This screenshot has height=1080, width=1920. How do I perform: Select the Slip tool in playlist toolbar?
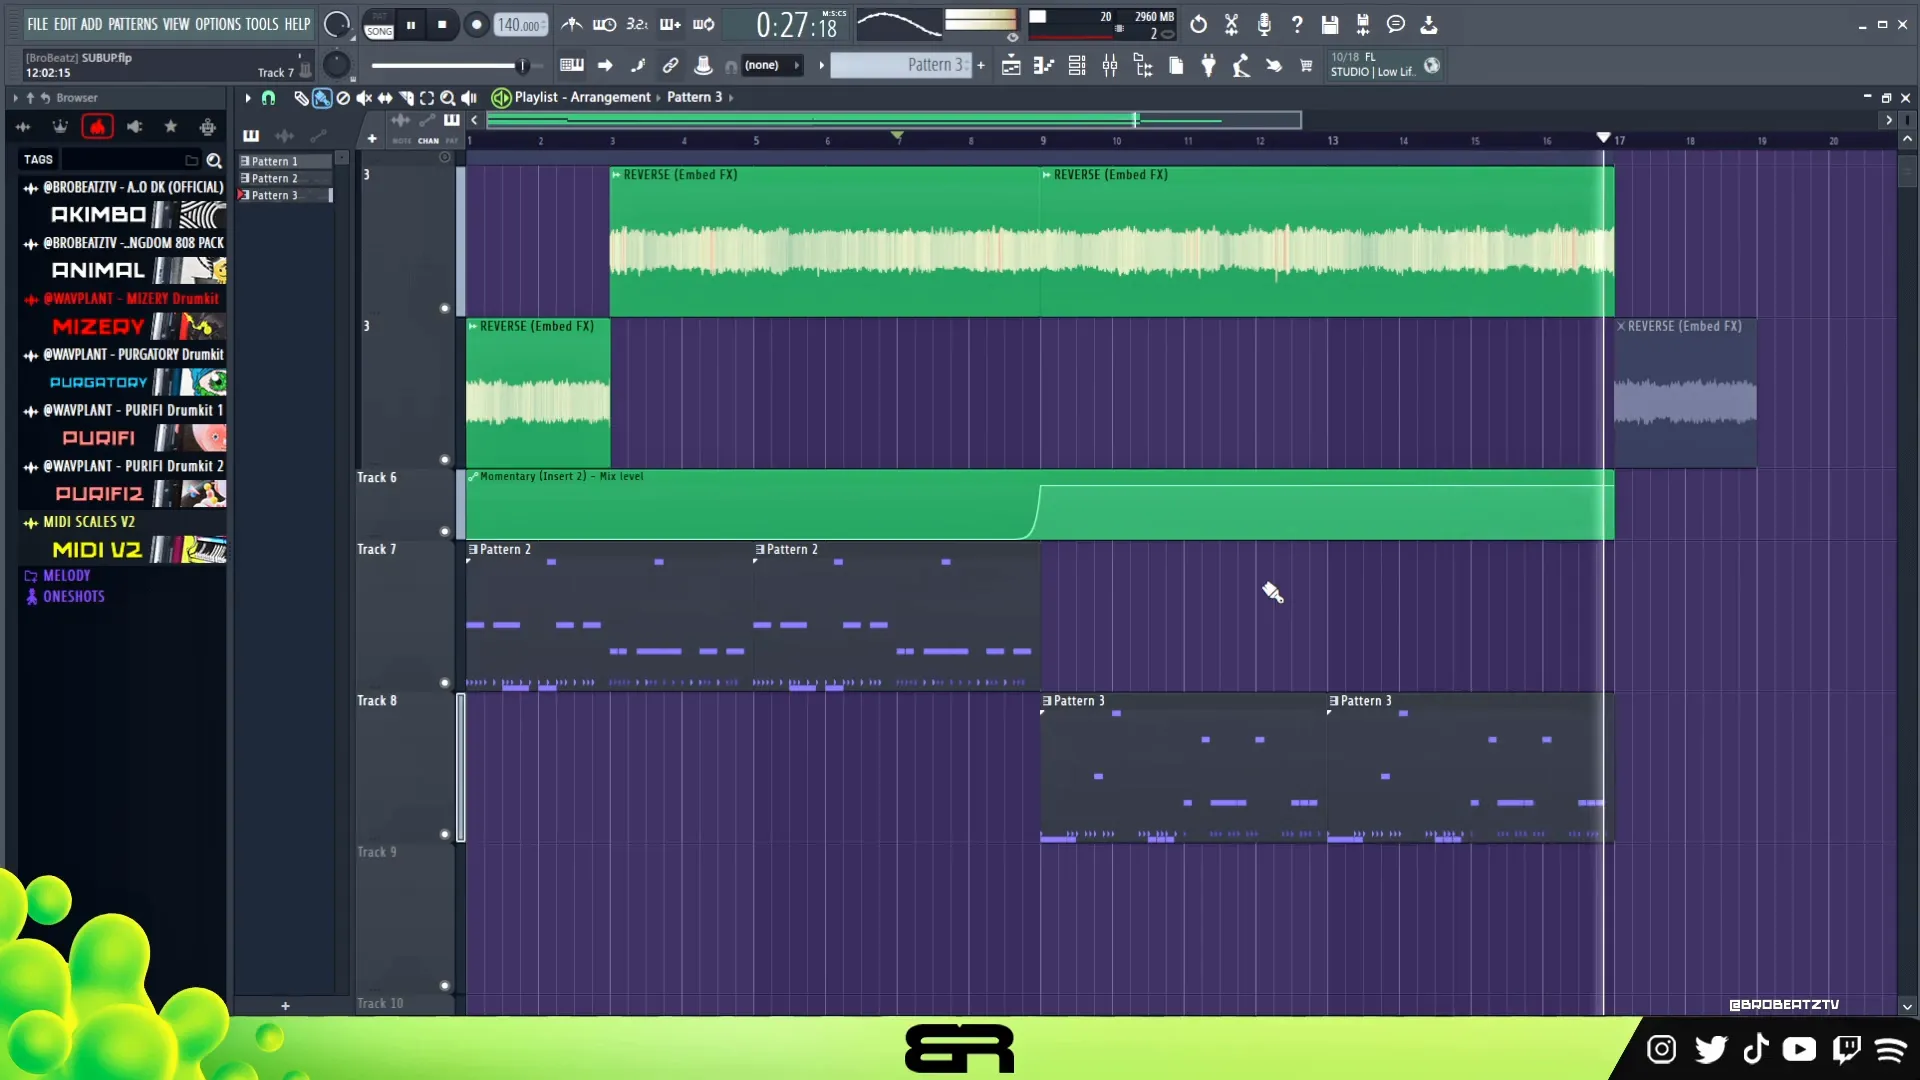pos(385,98)
